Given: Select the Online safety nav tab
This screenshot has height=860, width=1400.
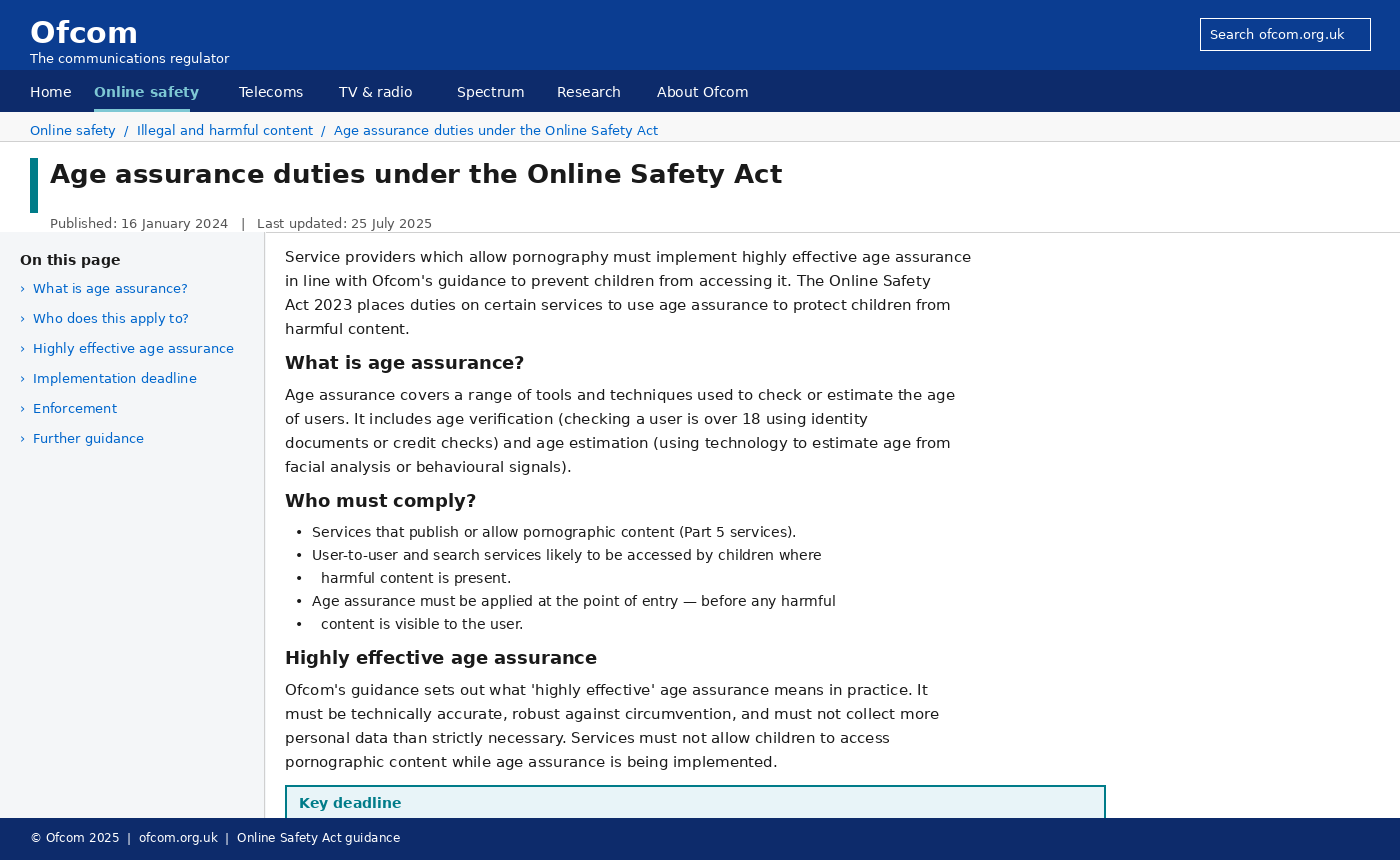Looking at the screenshot, I should (x=147, y=92).
